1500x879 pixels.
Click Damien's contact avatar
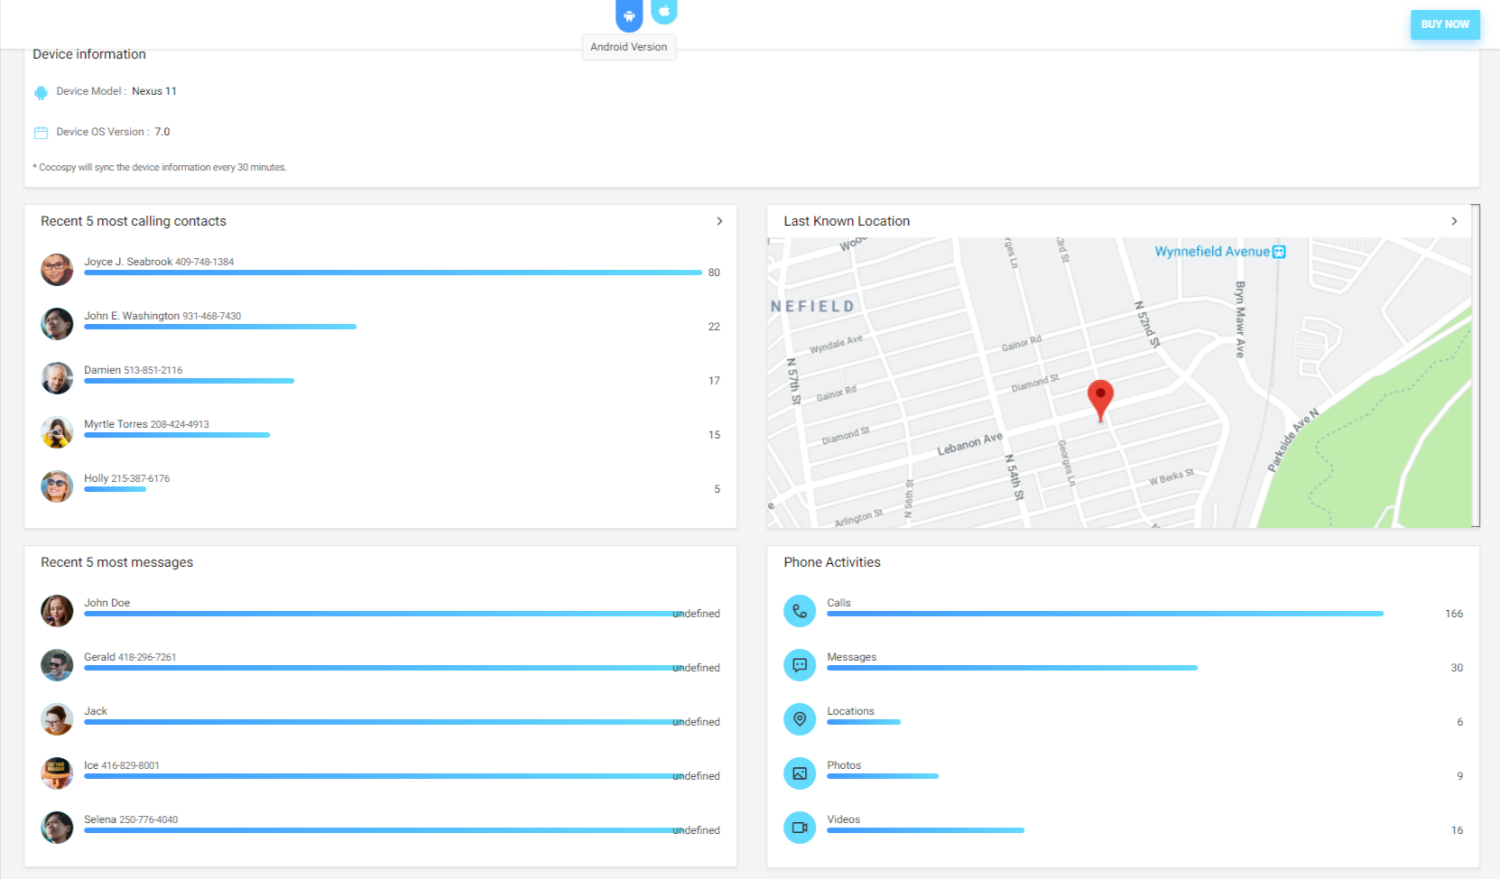[57, 378]
